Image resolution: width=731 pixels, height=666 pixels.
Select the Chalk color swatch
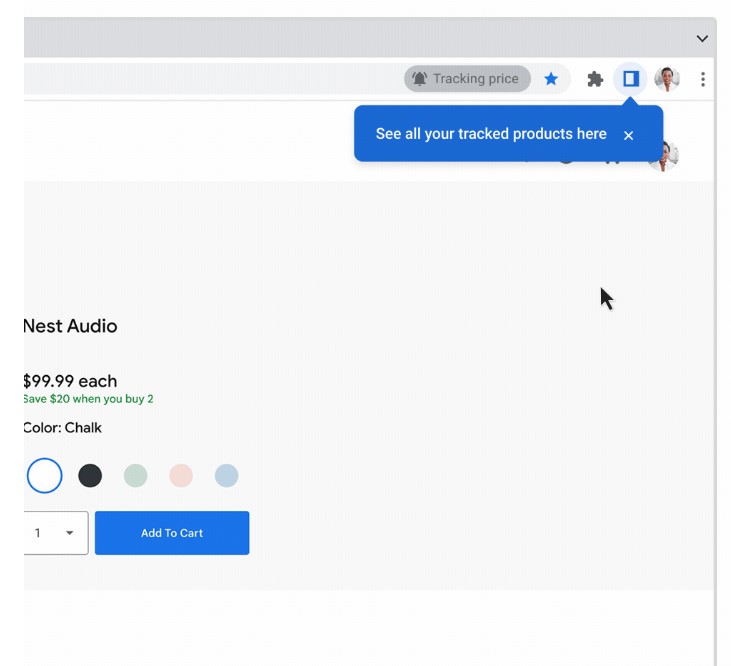44,475
